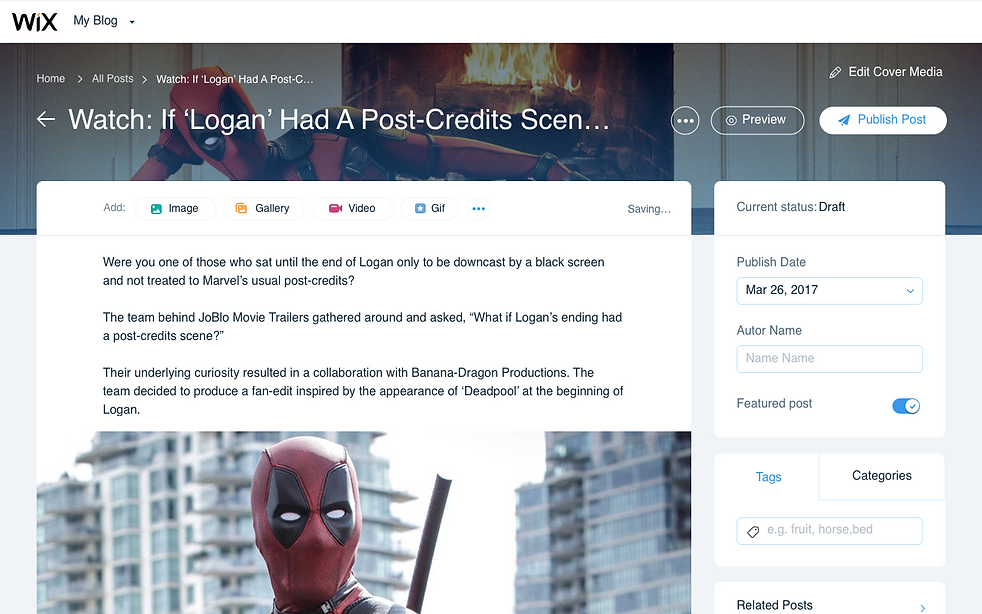Go to Home breadcrumb

coord(51,78)
